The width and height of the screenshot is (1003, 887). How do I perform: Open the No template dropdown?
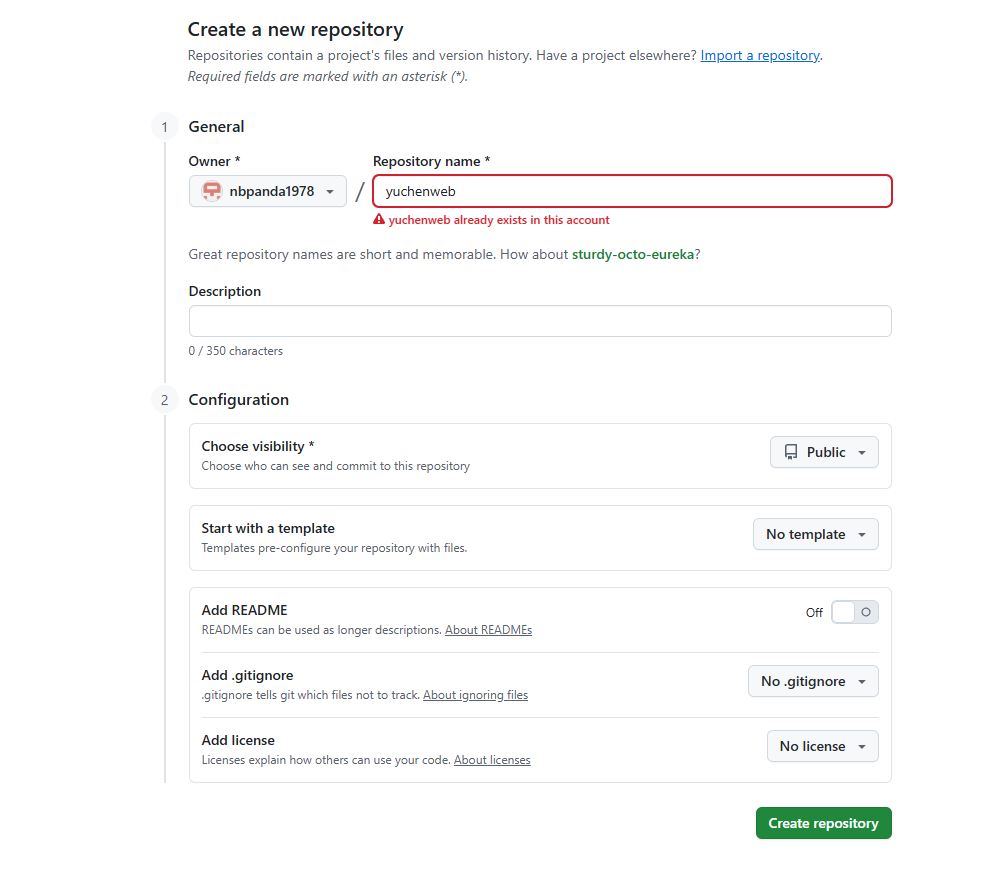[815, 534]
